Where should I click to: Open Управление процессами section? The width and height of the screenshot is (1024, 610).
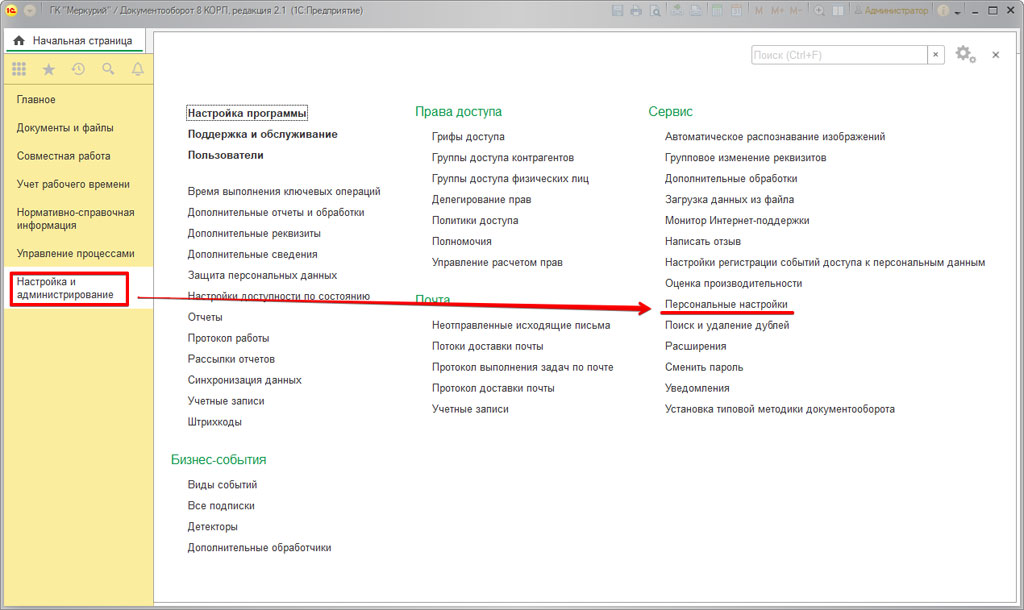[x=75, y=254]
